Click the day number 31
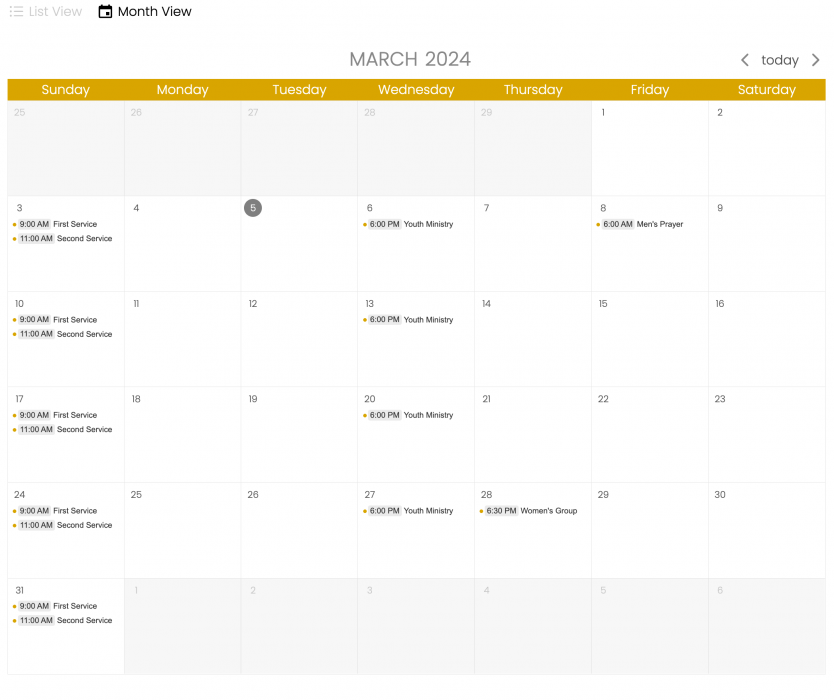The width and height of the screenshot is (834, 700). (x=19, y=590)
